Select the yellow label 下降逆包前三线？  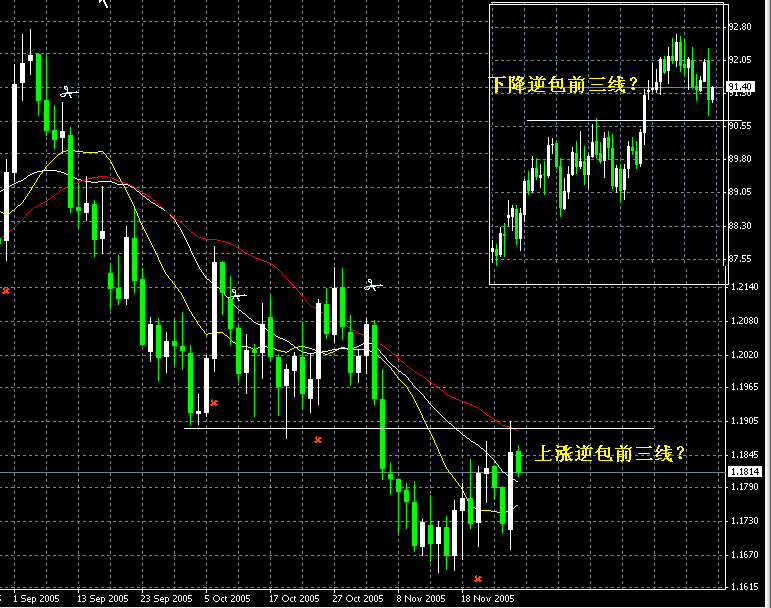[x=563, y=85]
